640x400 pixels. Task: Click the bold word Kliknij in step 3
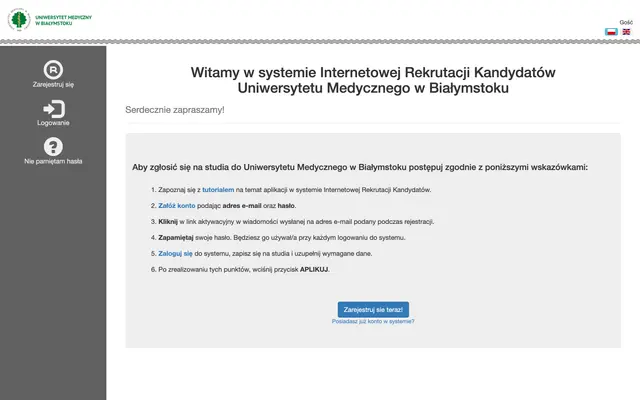[168, 222]
